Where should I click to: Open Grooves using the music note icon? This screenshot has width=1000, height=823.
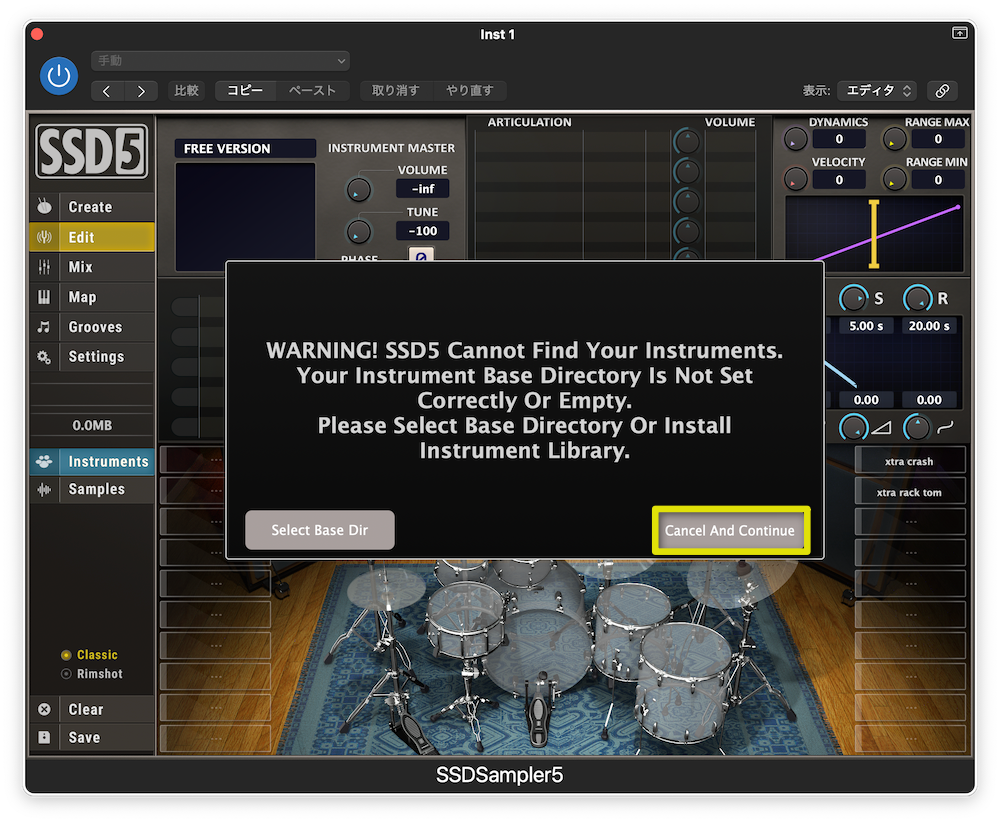tap(45, 326)
